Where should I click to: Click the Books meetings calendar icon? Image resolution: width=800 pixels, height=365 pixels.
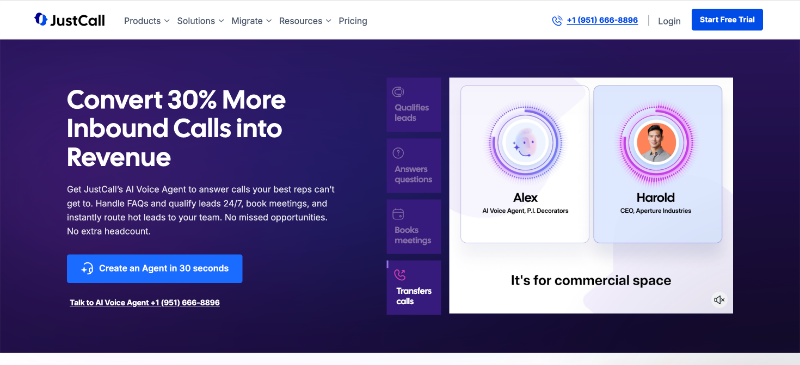[x=398, y=214]
